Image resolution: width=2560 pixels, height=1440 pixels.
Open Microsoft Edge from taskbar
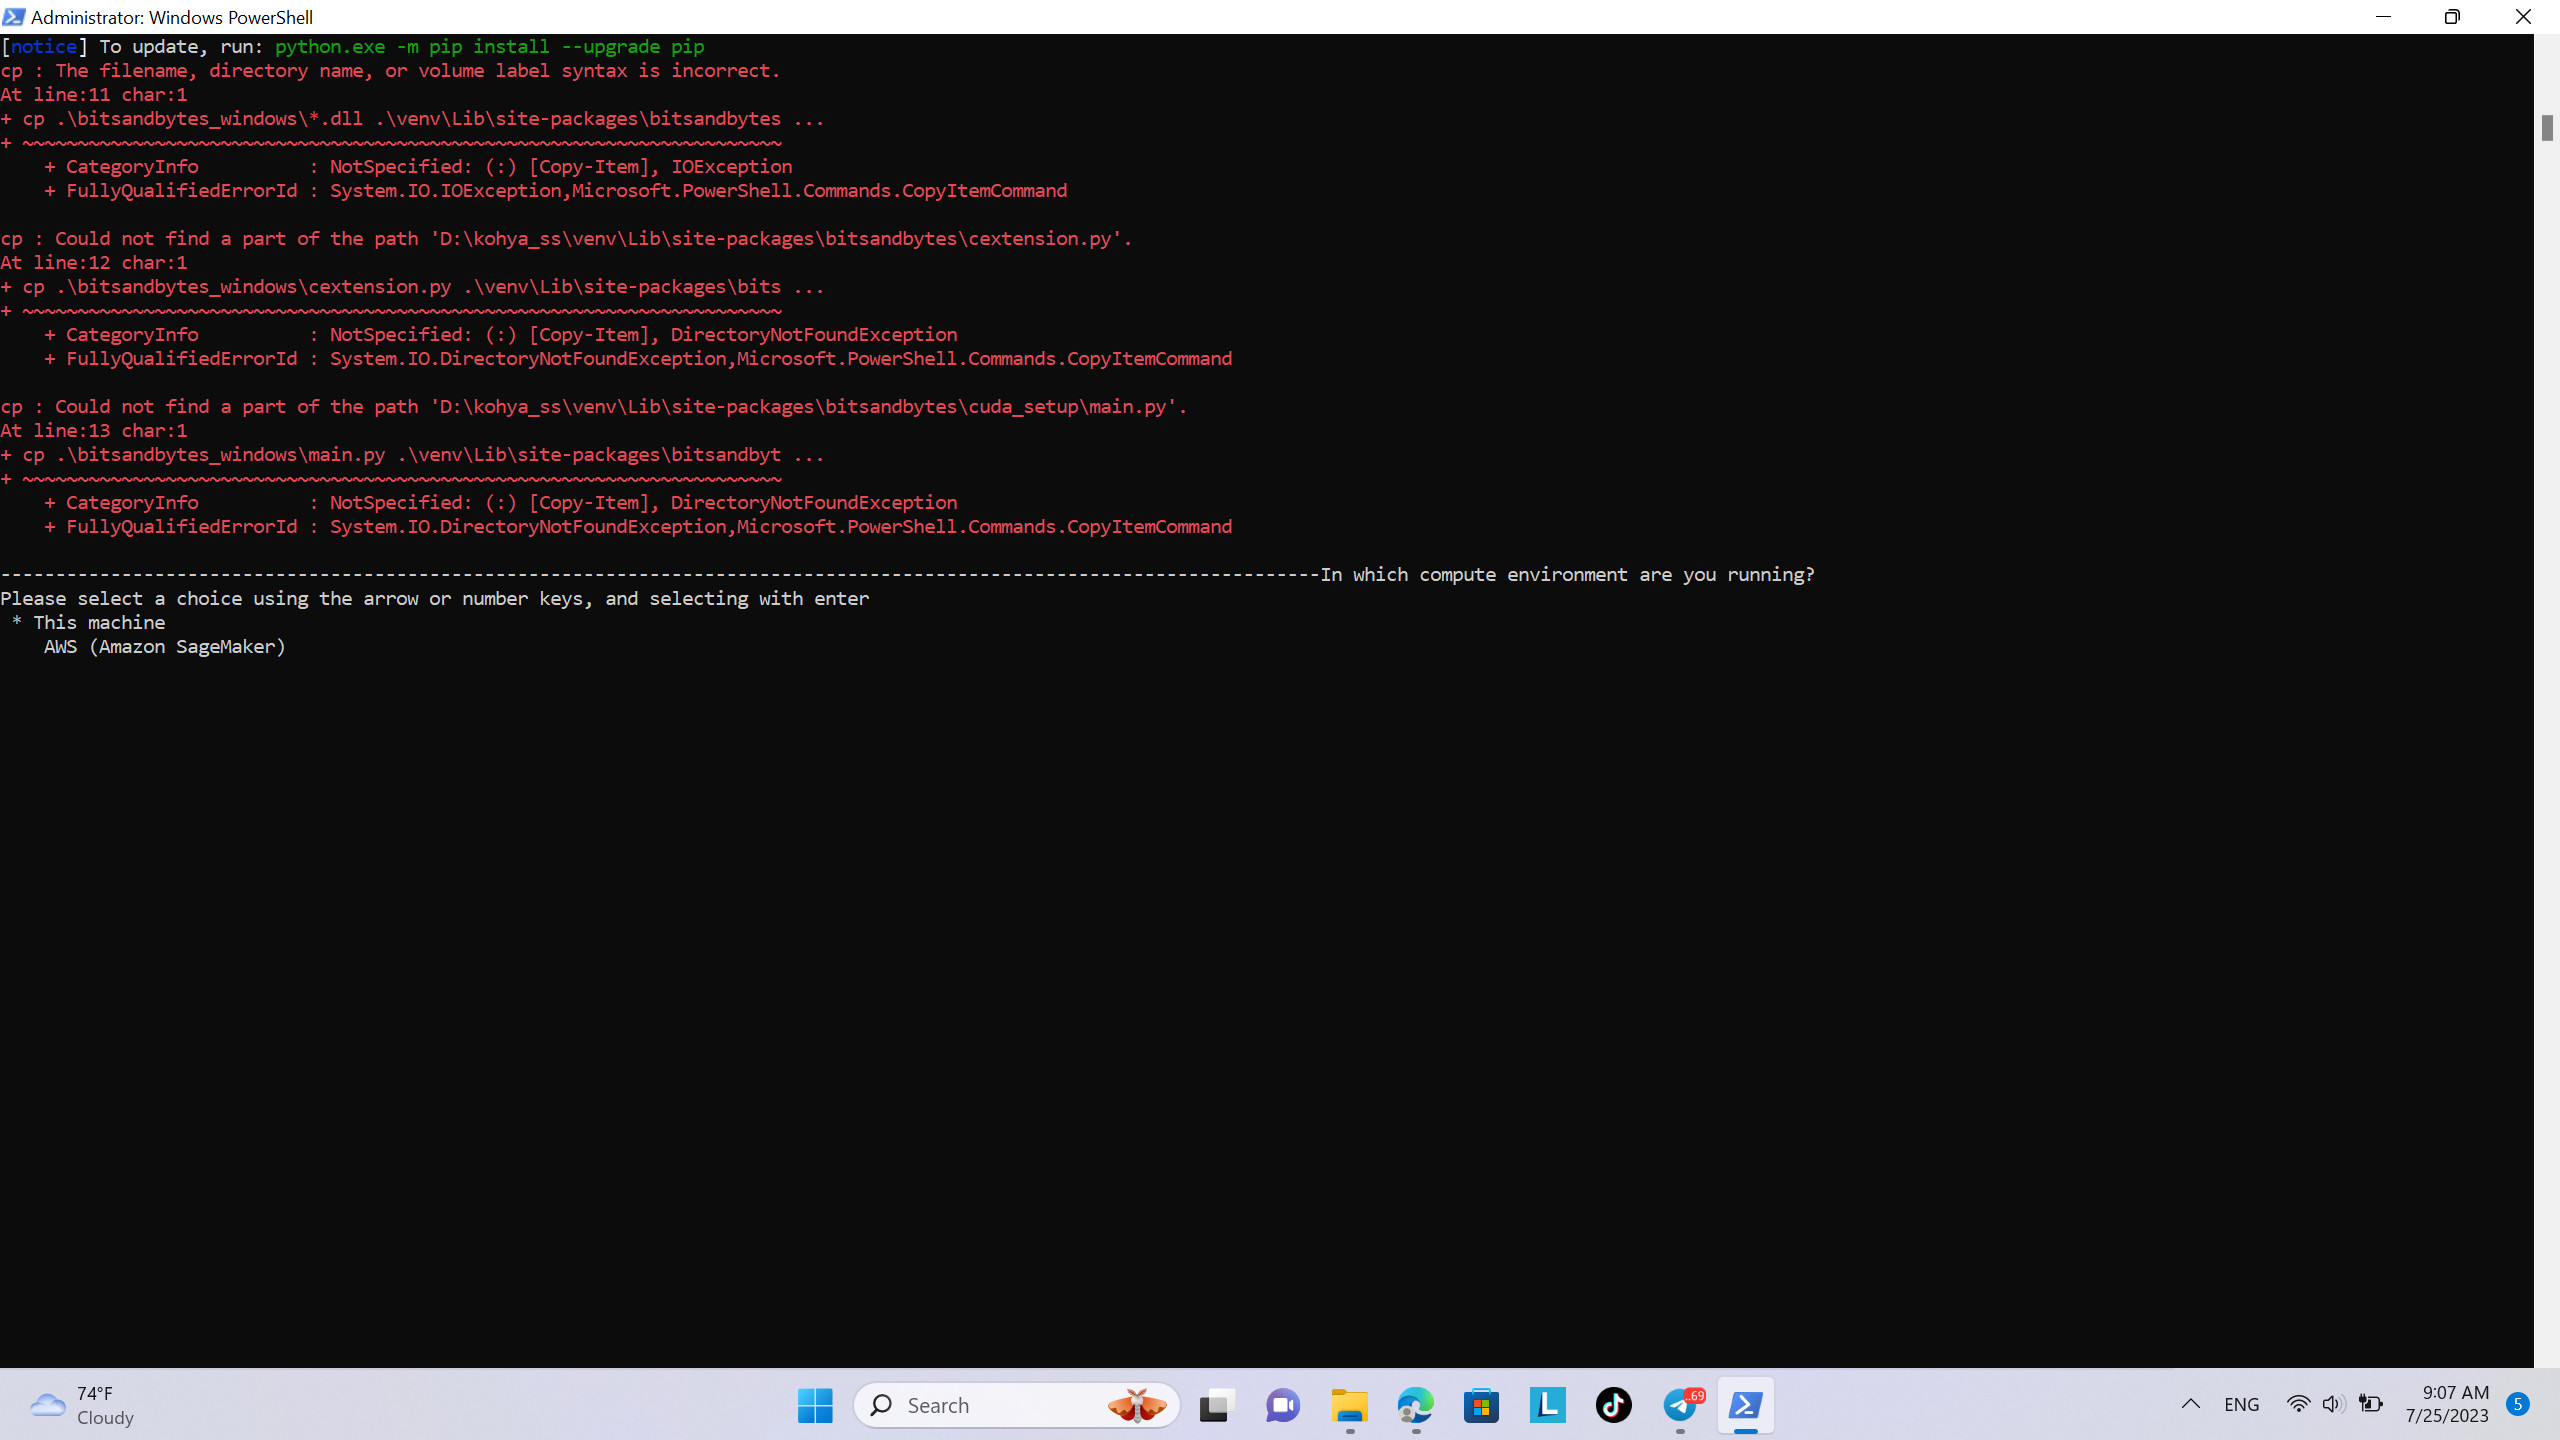point(1415,1405)
